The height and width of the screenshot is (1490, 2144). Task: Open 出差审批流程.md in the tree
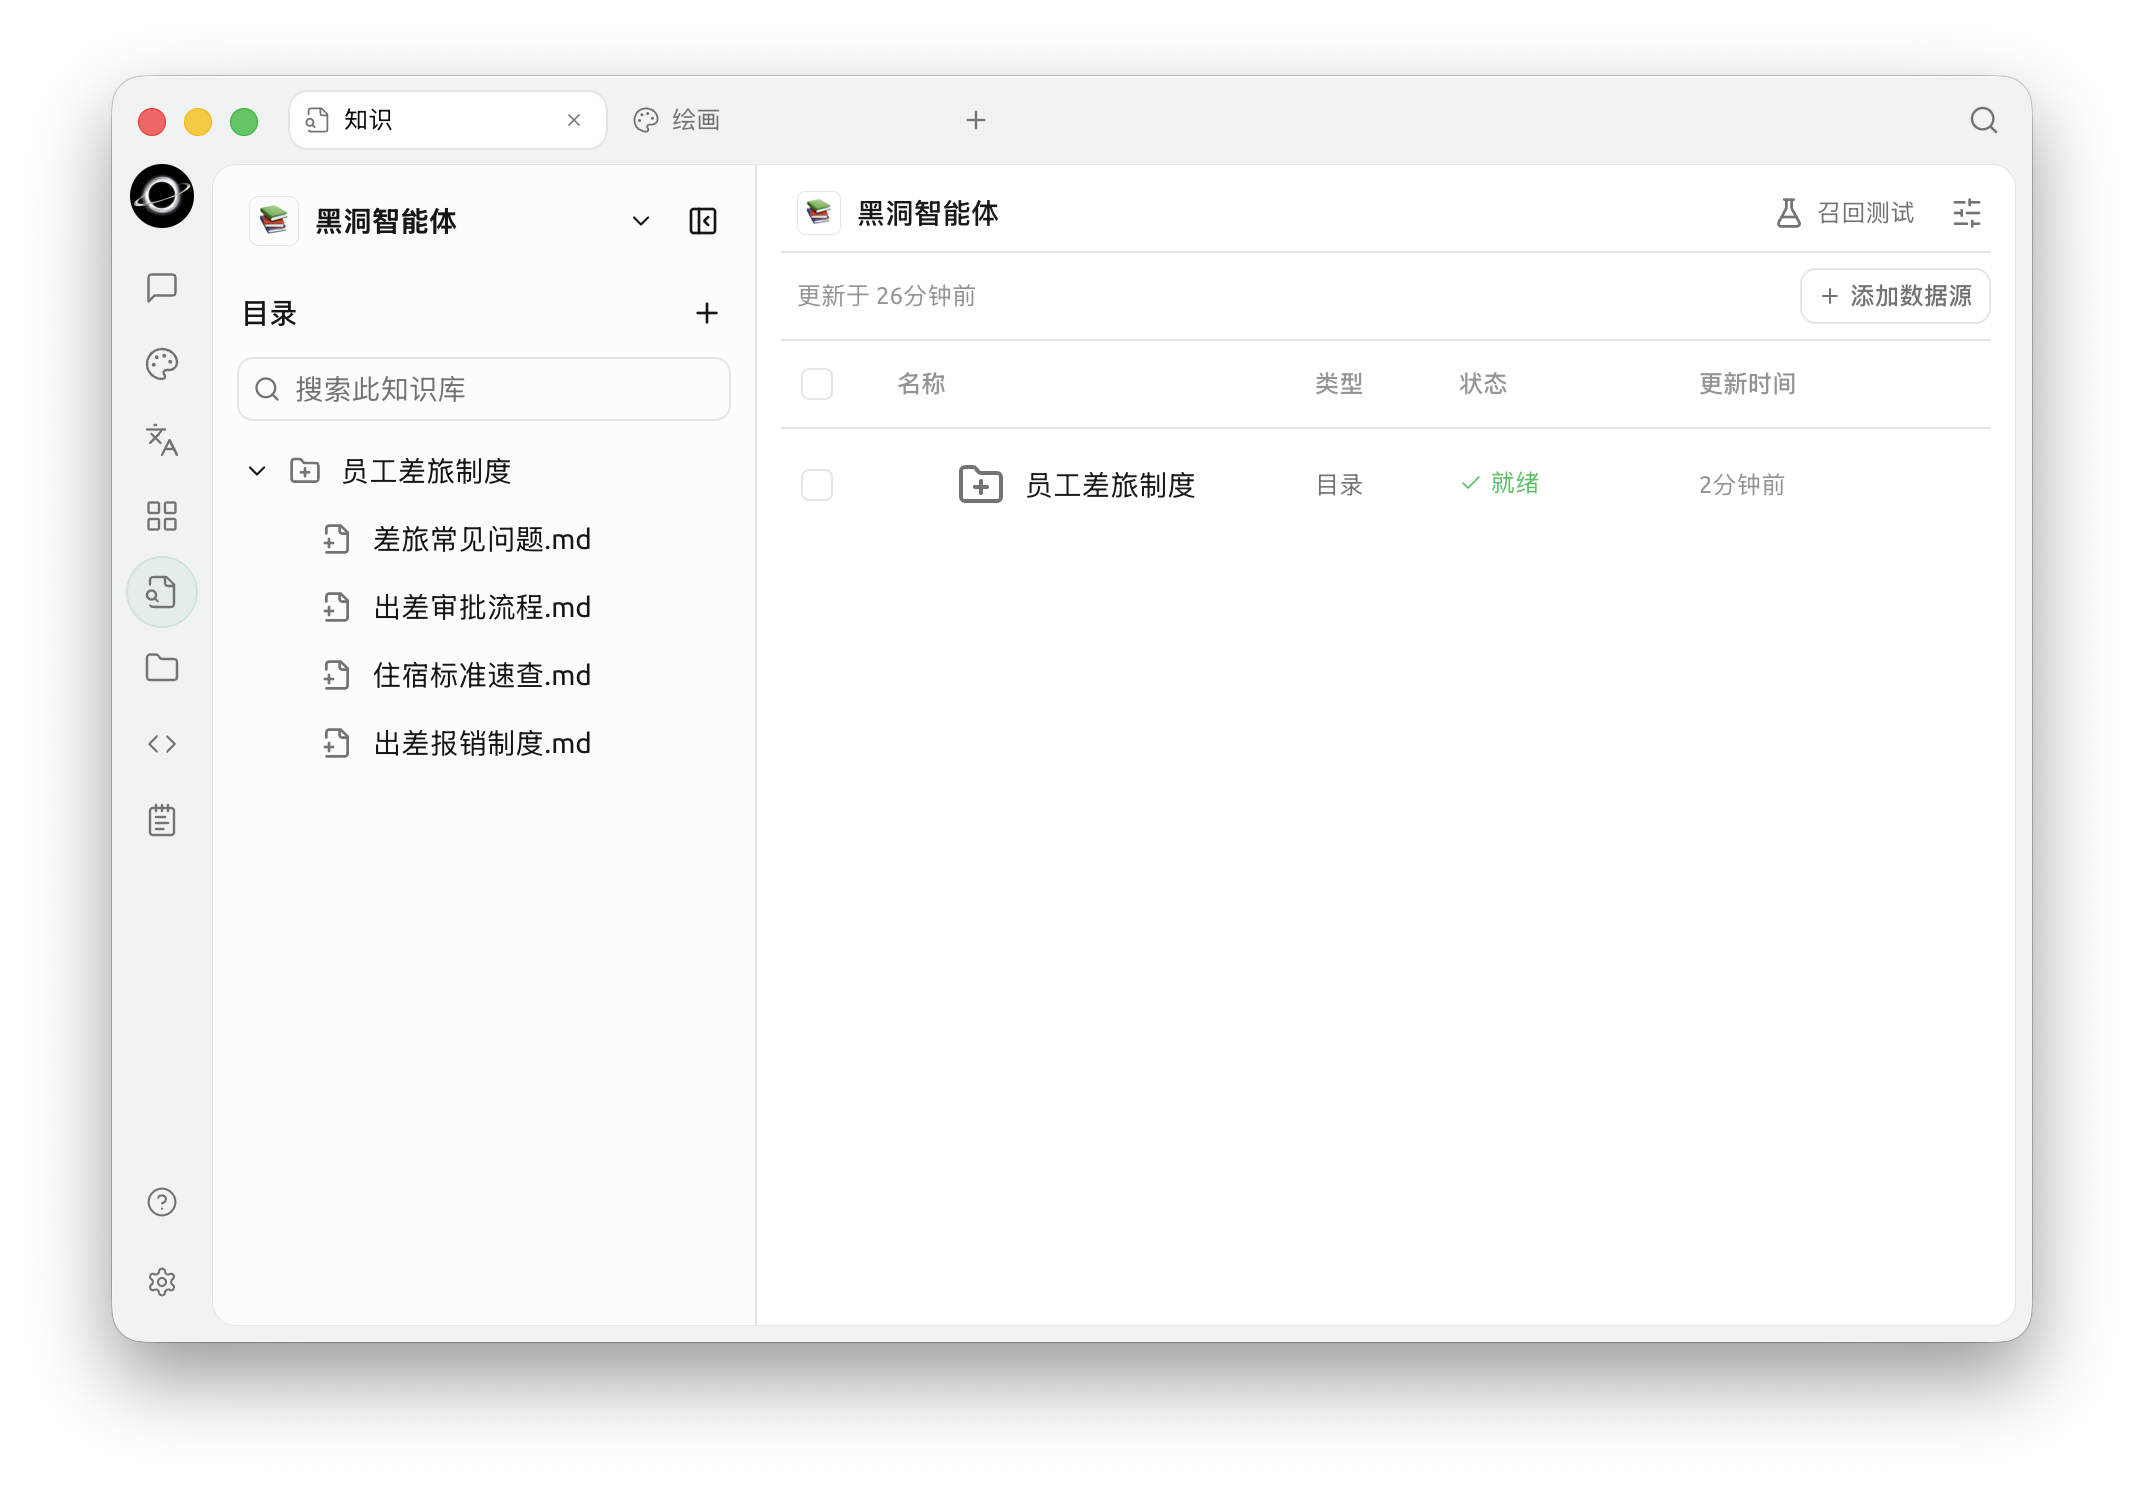pyautogui.click(x=482, y=608)
